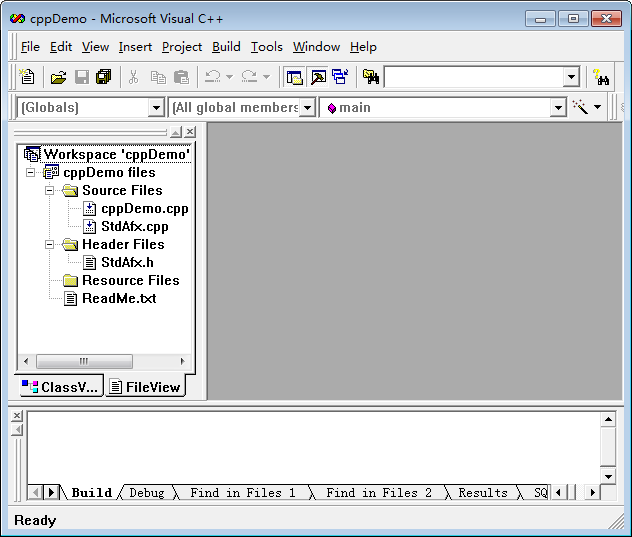Screen dimensions: 632x537
Task: Click the StdAfx.h file icon
Action: [89, 262]
